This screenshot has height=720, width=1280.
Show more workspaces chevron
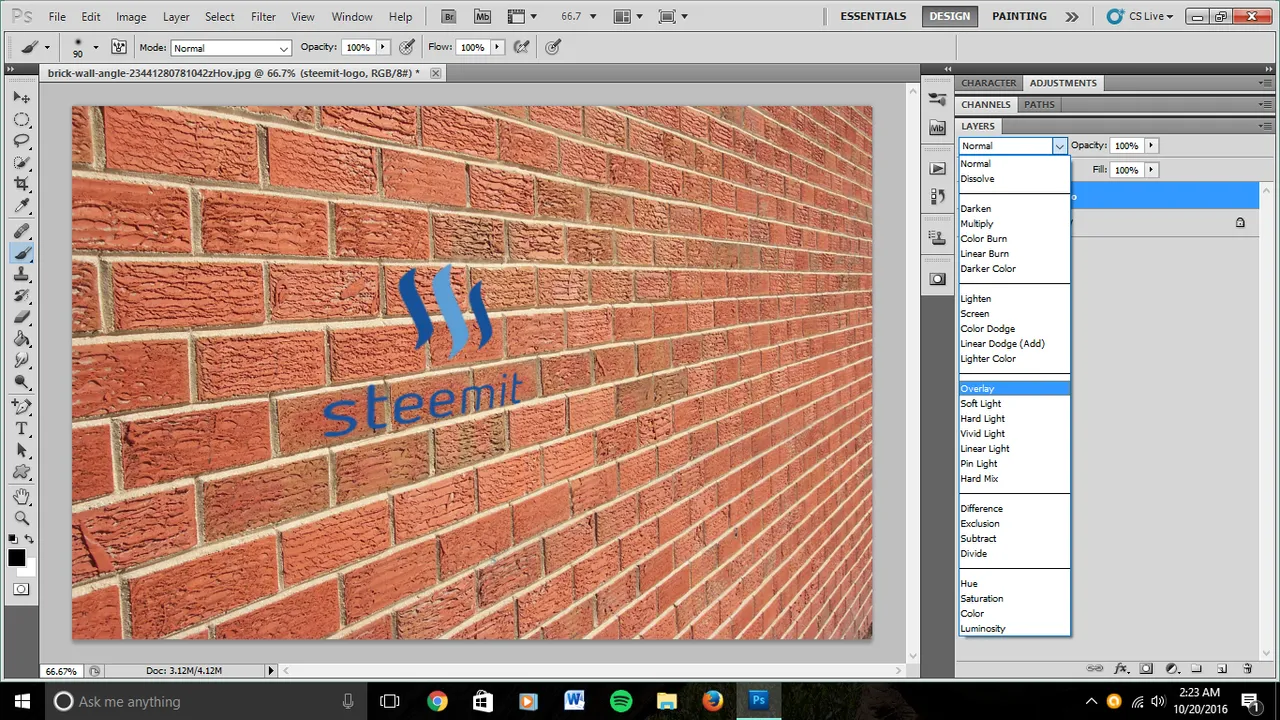[x=1072, y=17]
